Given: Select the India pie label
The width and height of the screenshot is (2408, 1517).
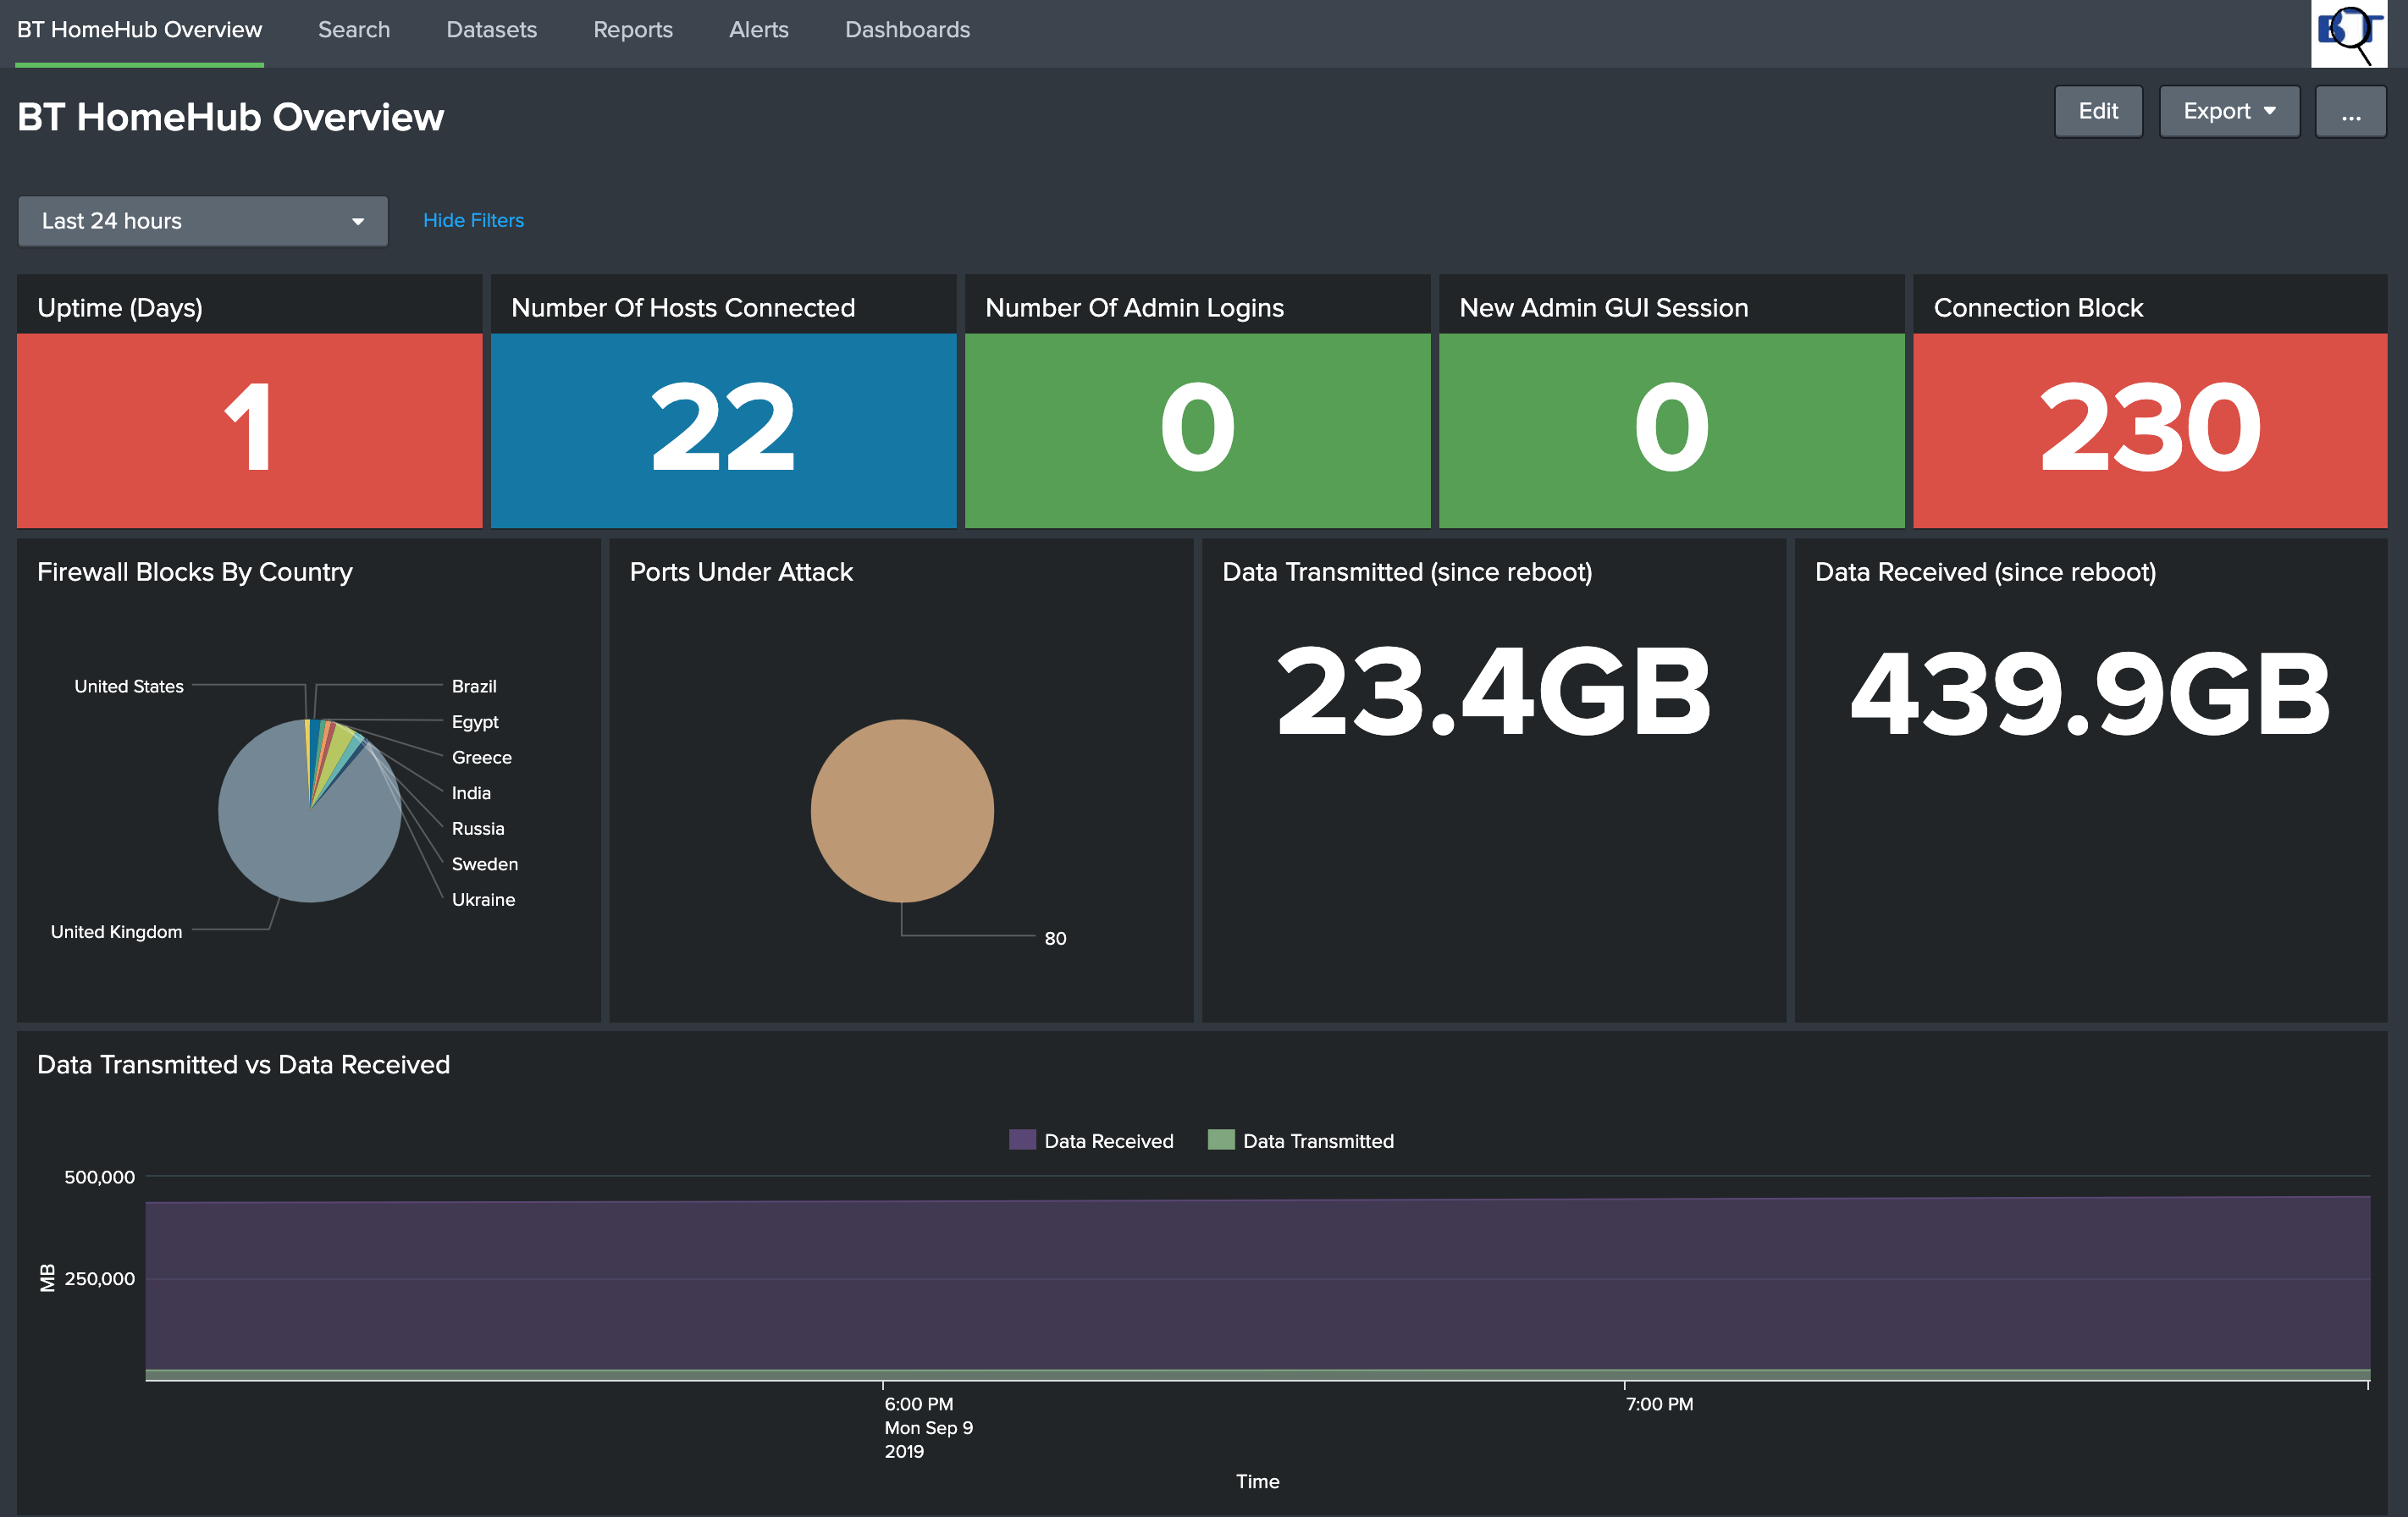Looking at the screenshot, I should tap(471, 793).
